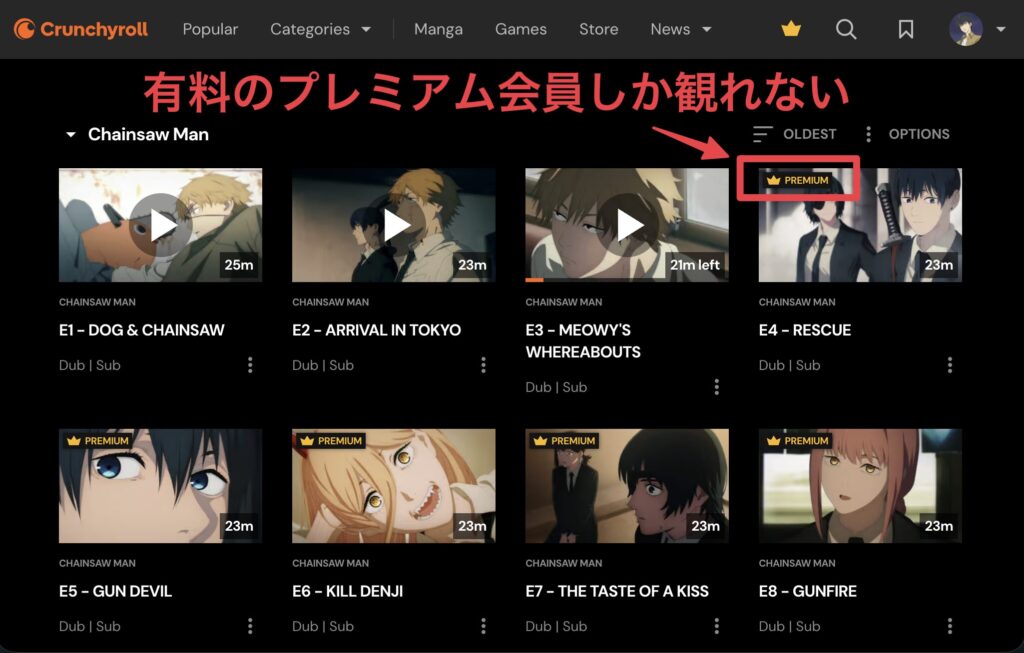Screen dimensions: 1024x653
Task: Click the Crunchyroll logo
Action: [78, 29]
